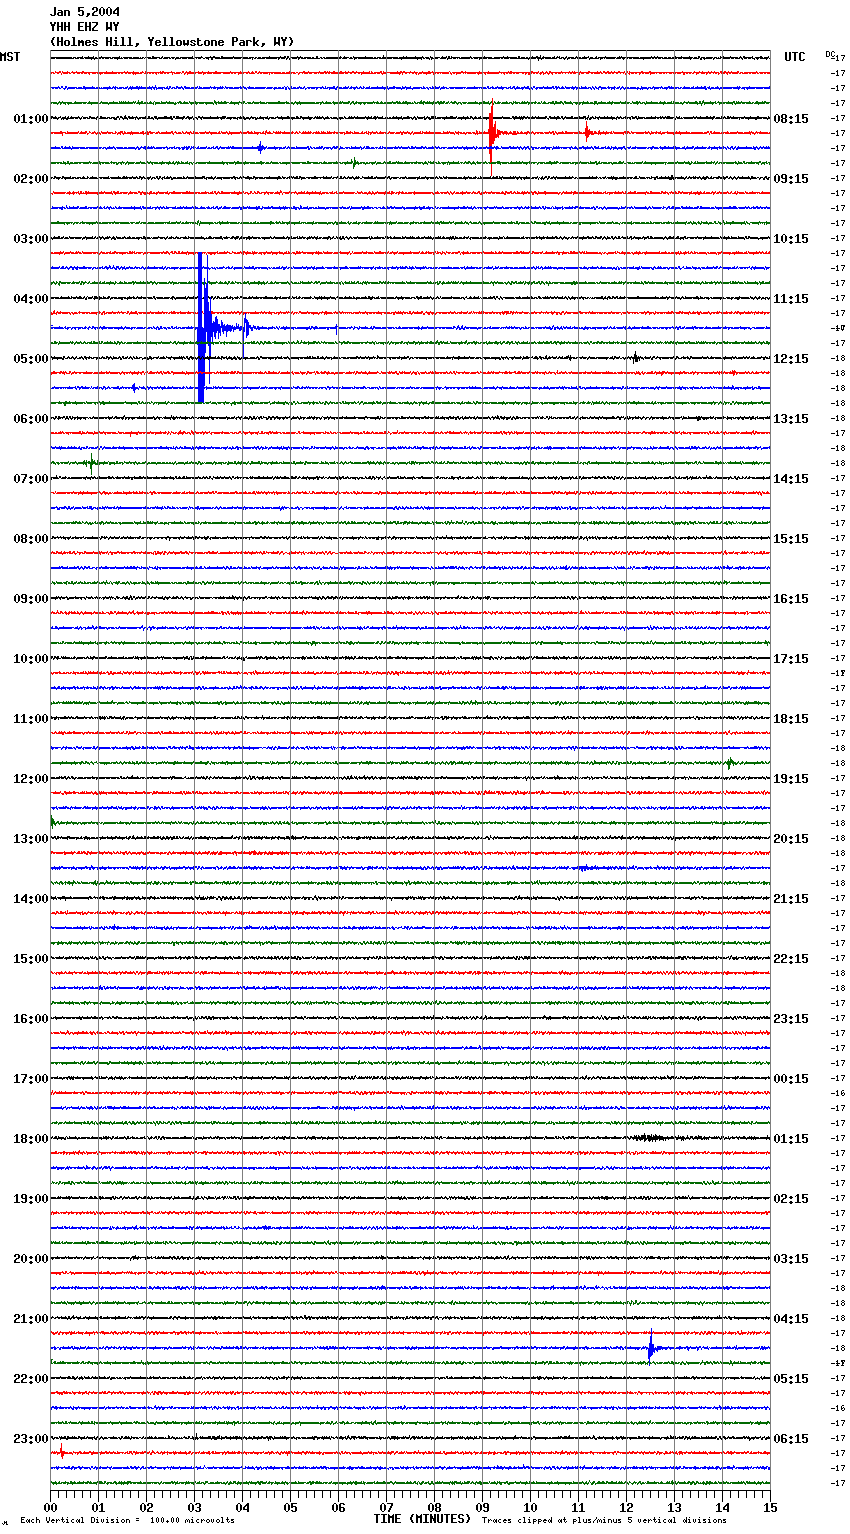This screenshot has height=1534, width=850.
Task: Click the black blip near minute 12 at 05:00
Action: [x=635, y=357]
